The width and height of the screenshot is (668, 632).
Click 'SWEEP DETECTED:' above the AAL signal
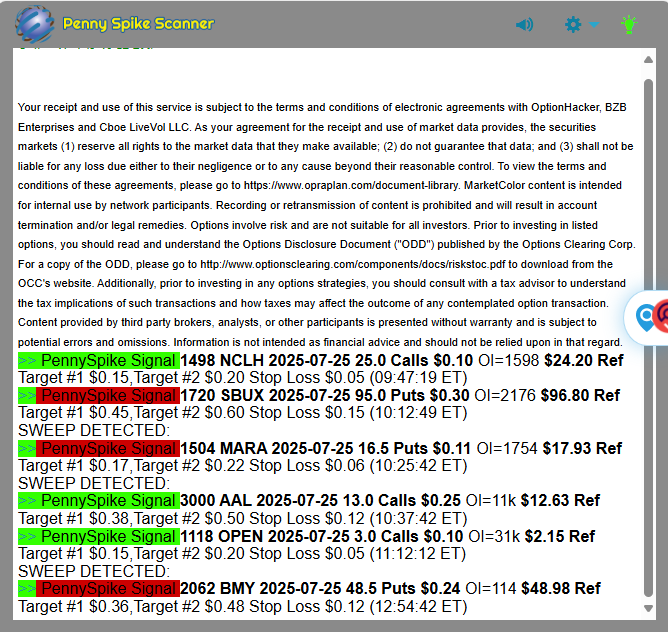(x=94, y=483)
